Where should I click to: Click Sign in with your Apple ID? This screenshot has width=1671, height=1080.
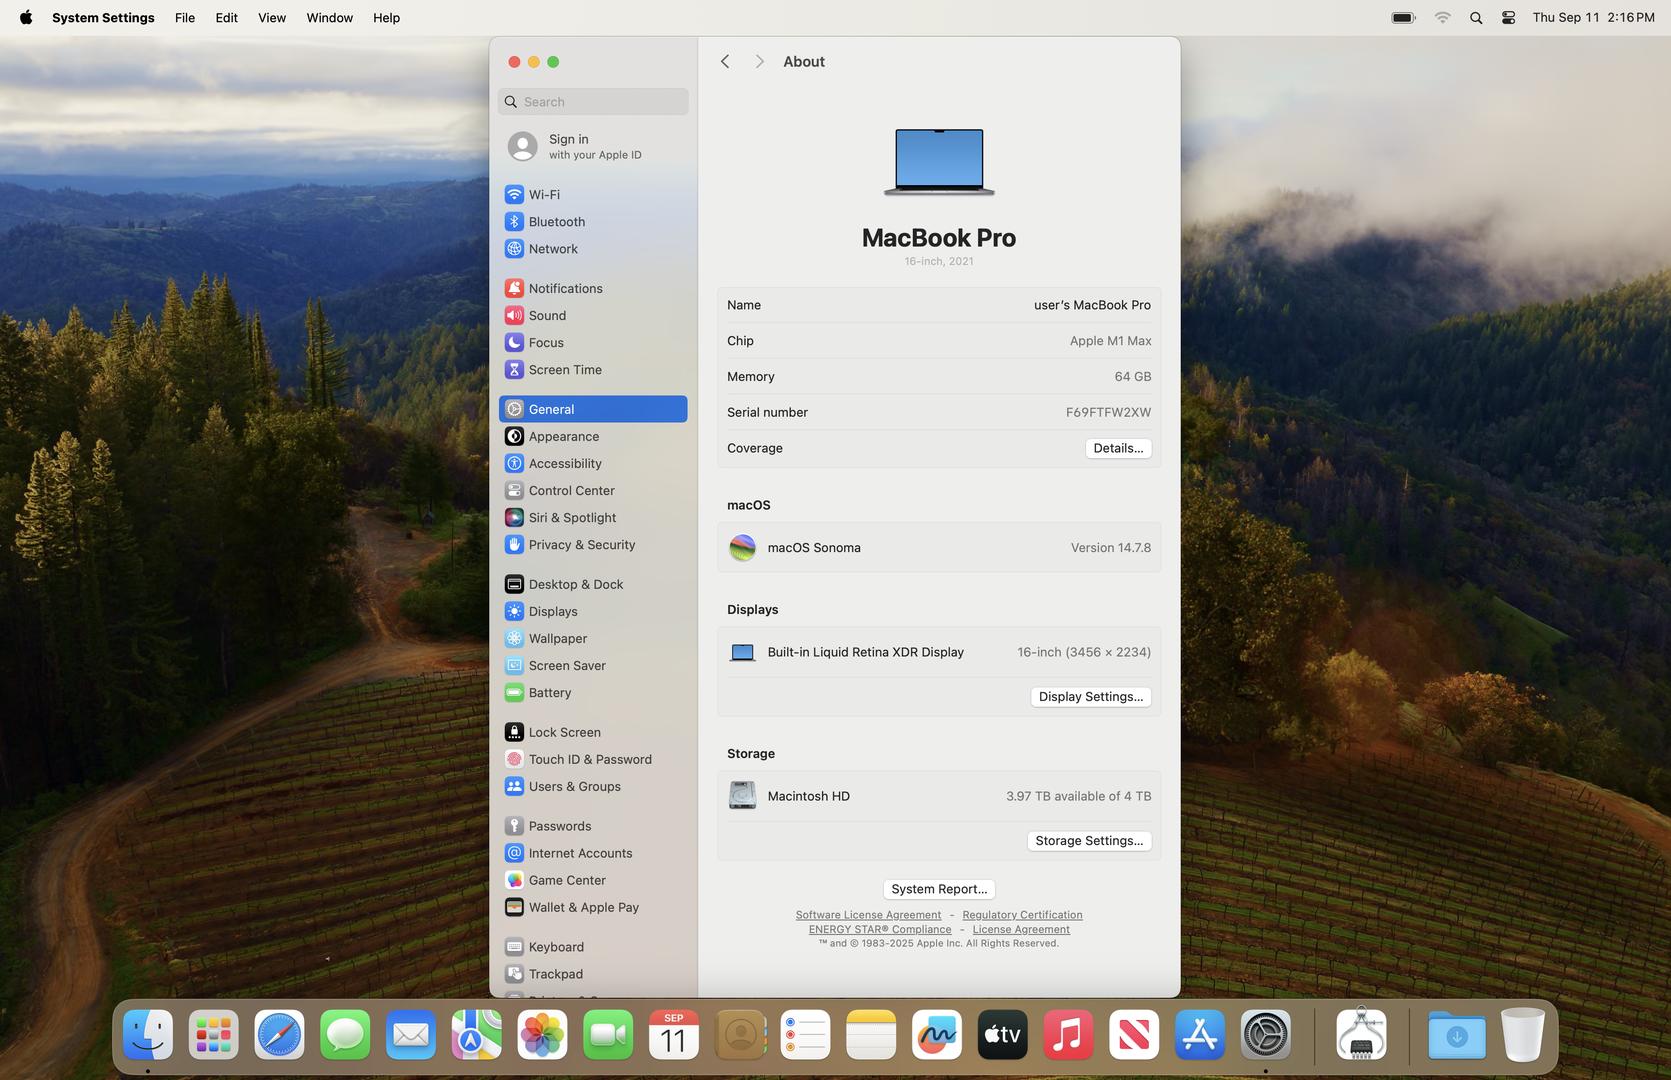[592, 146]
